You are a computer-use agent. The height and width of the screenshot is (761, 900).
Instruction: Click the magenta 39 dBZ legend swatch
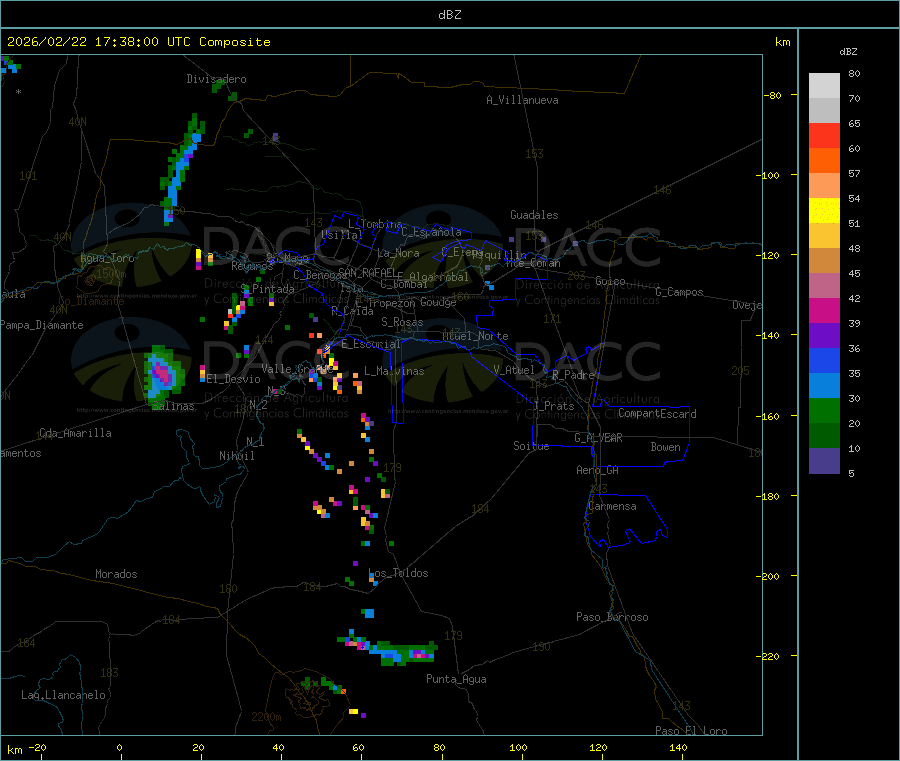click(824, 310)
